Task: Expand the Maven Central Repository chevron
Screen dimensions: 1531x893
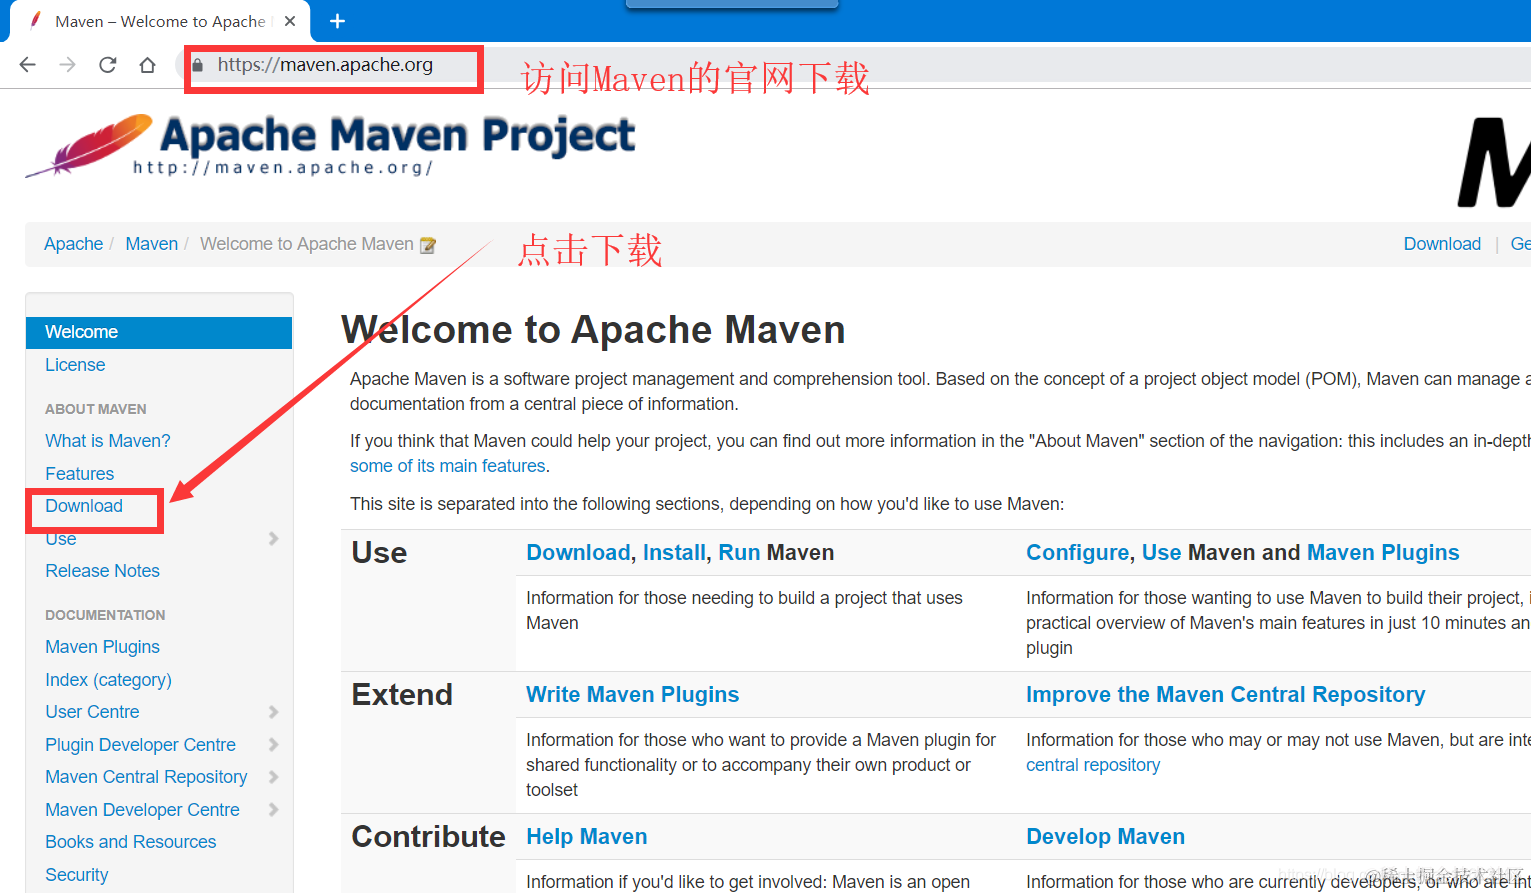Action: pos(274,777)
